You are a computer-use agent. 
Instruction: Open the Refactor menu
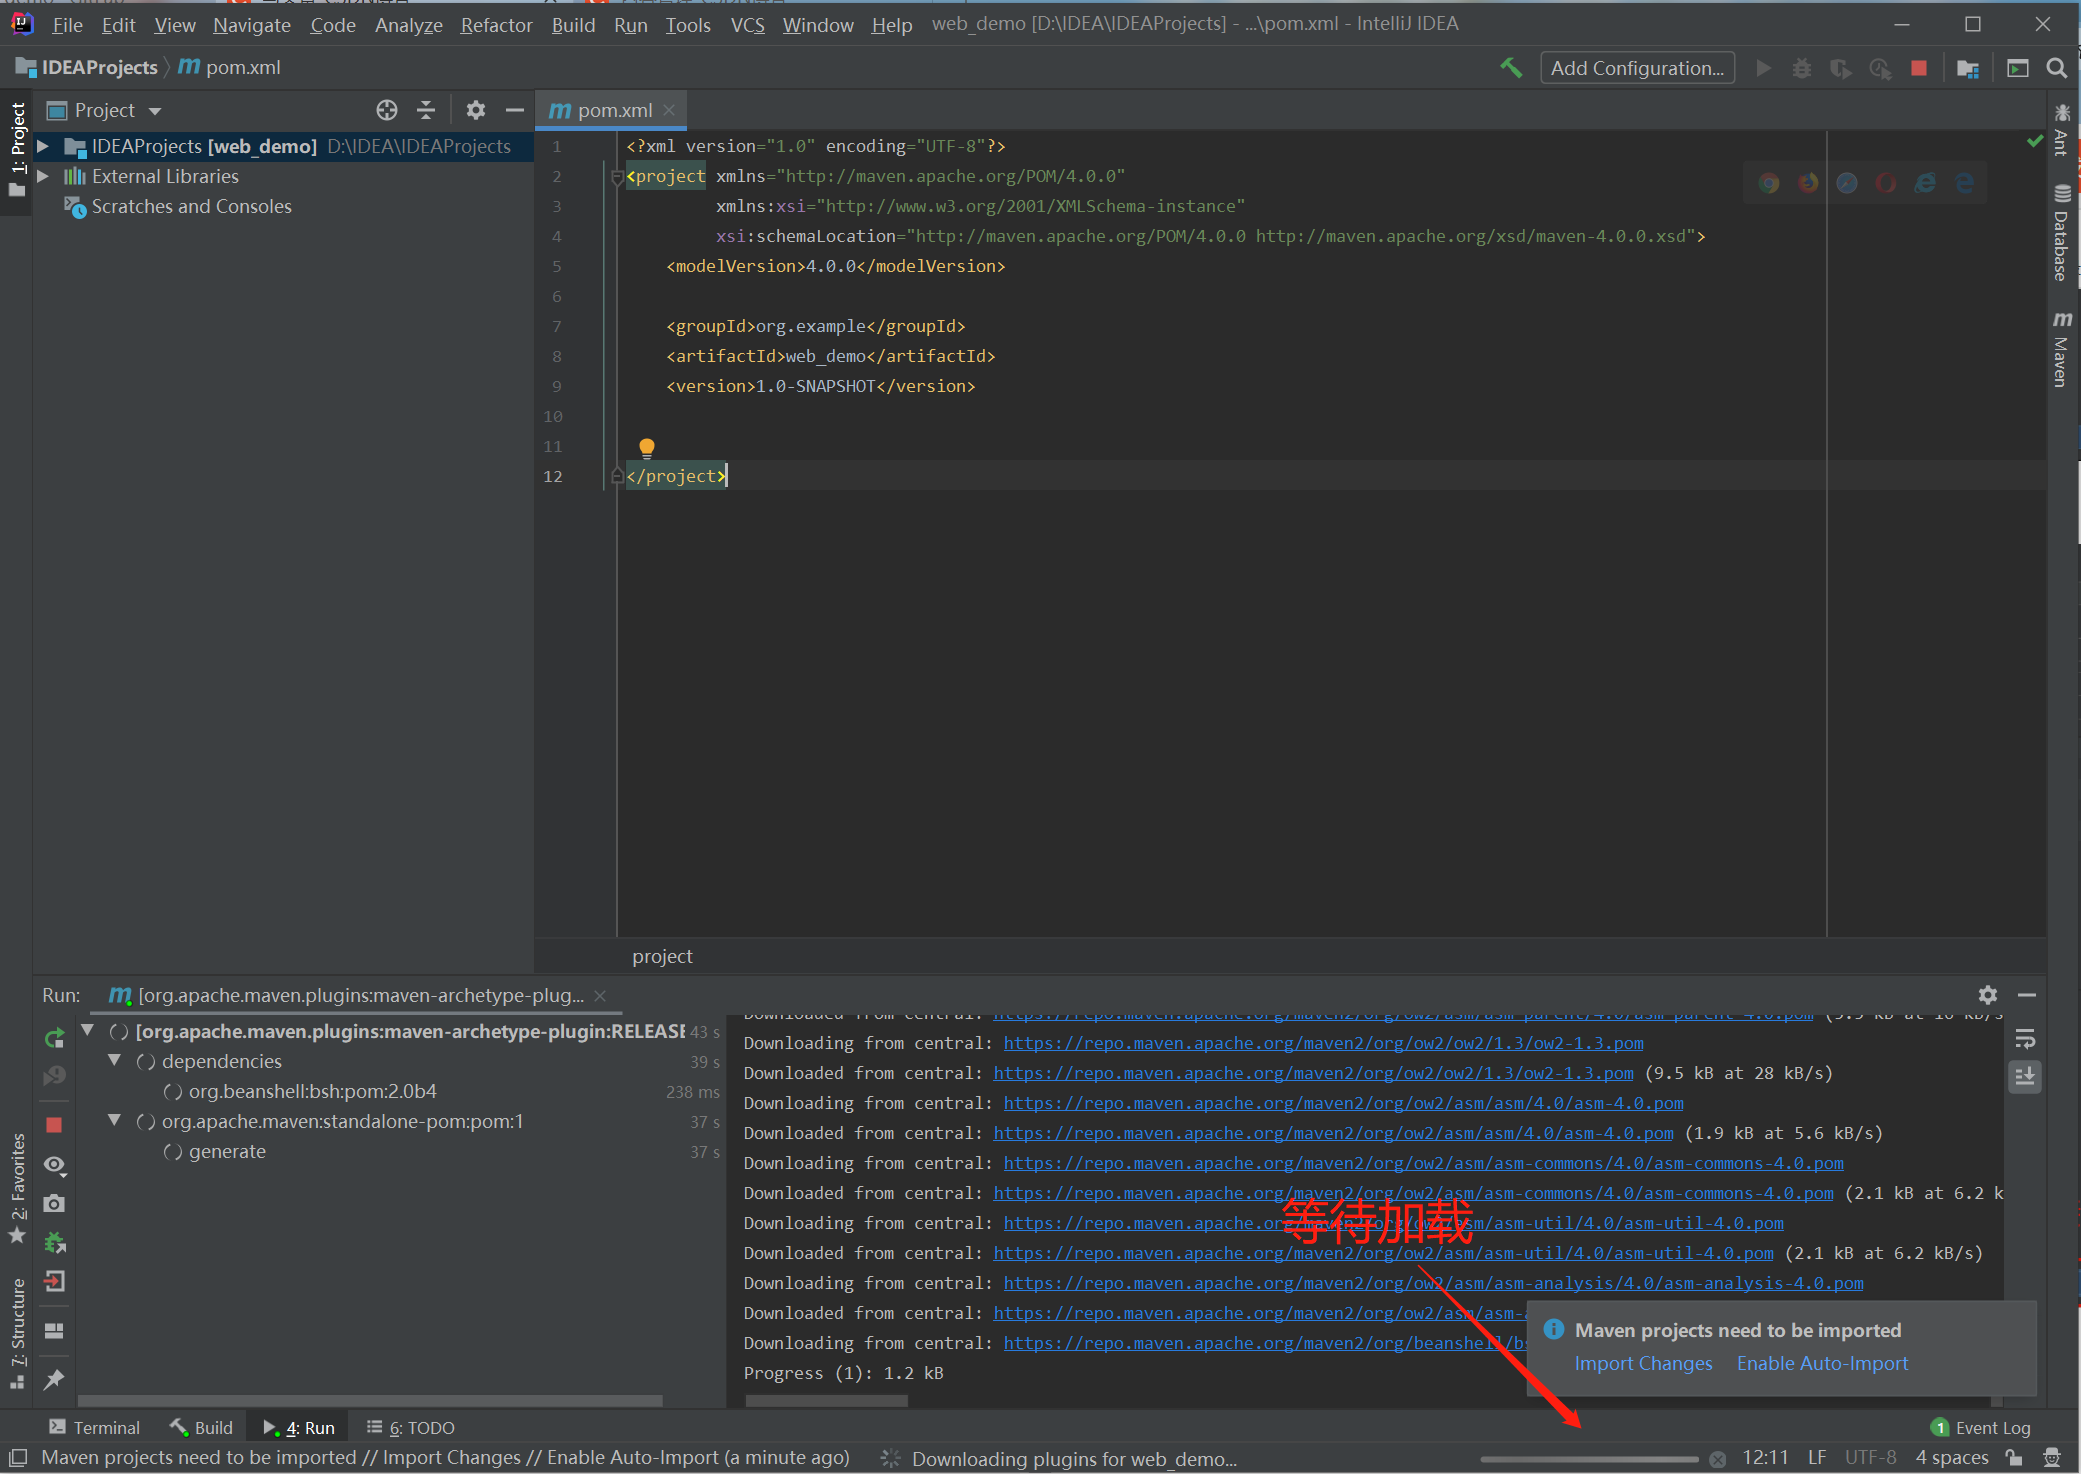coord(496,25)
